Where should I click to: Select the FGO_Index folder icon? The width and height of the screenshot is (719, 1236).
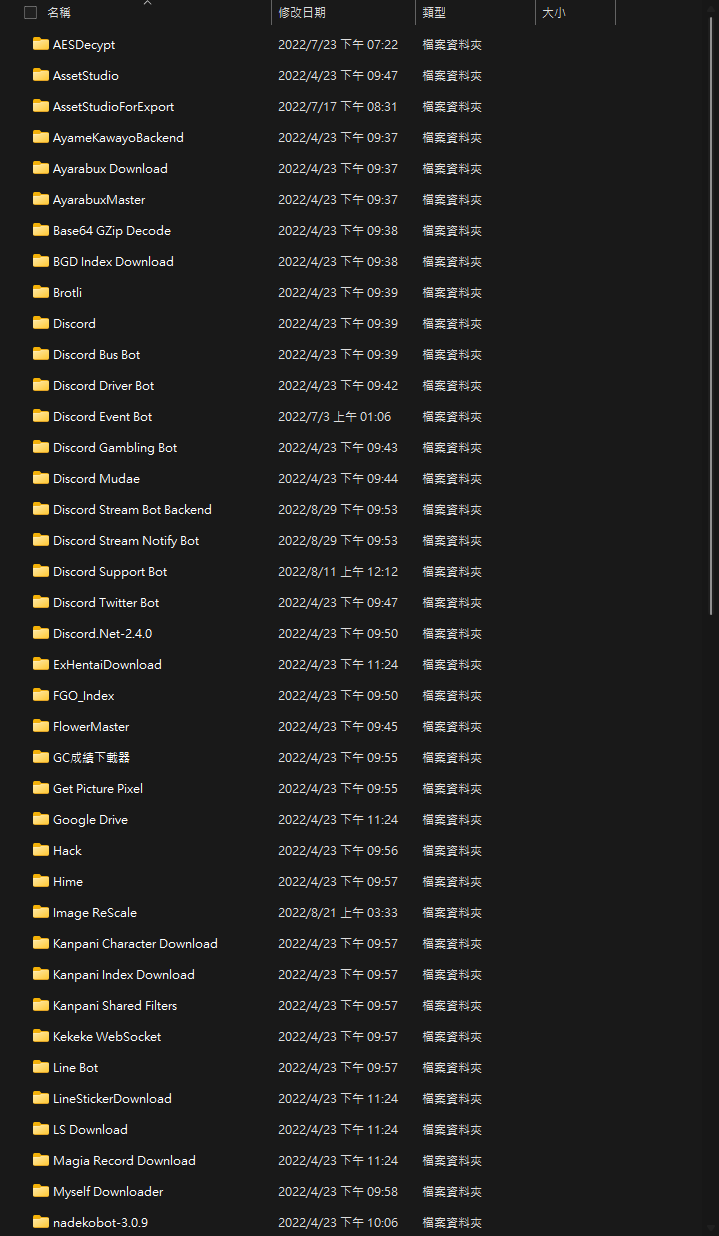point(40,695)
